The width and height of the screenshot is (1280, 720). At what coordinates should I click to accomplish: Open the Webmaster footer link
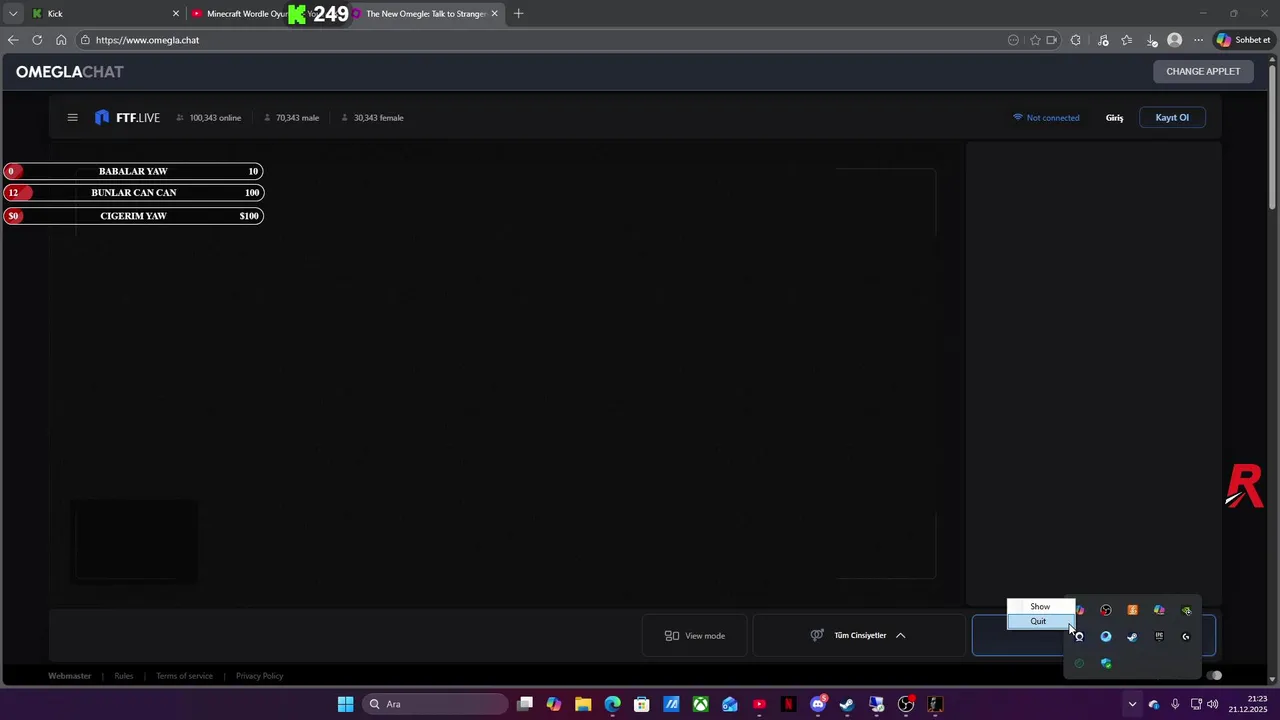coord(69,676)
